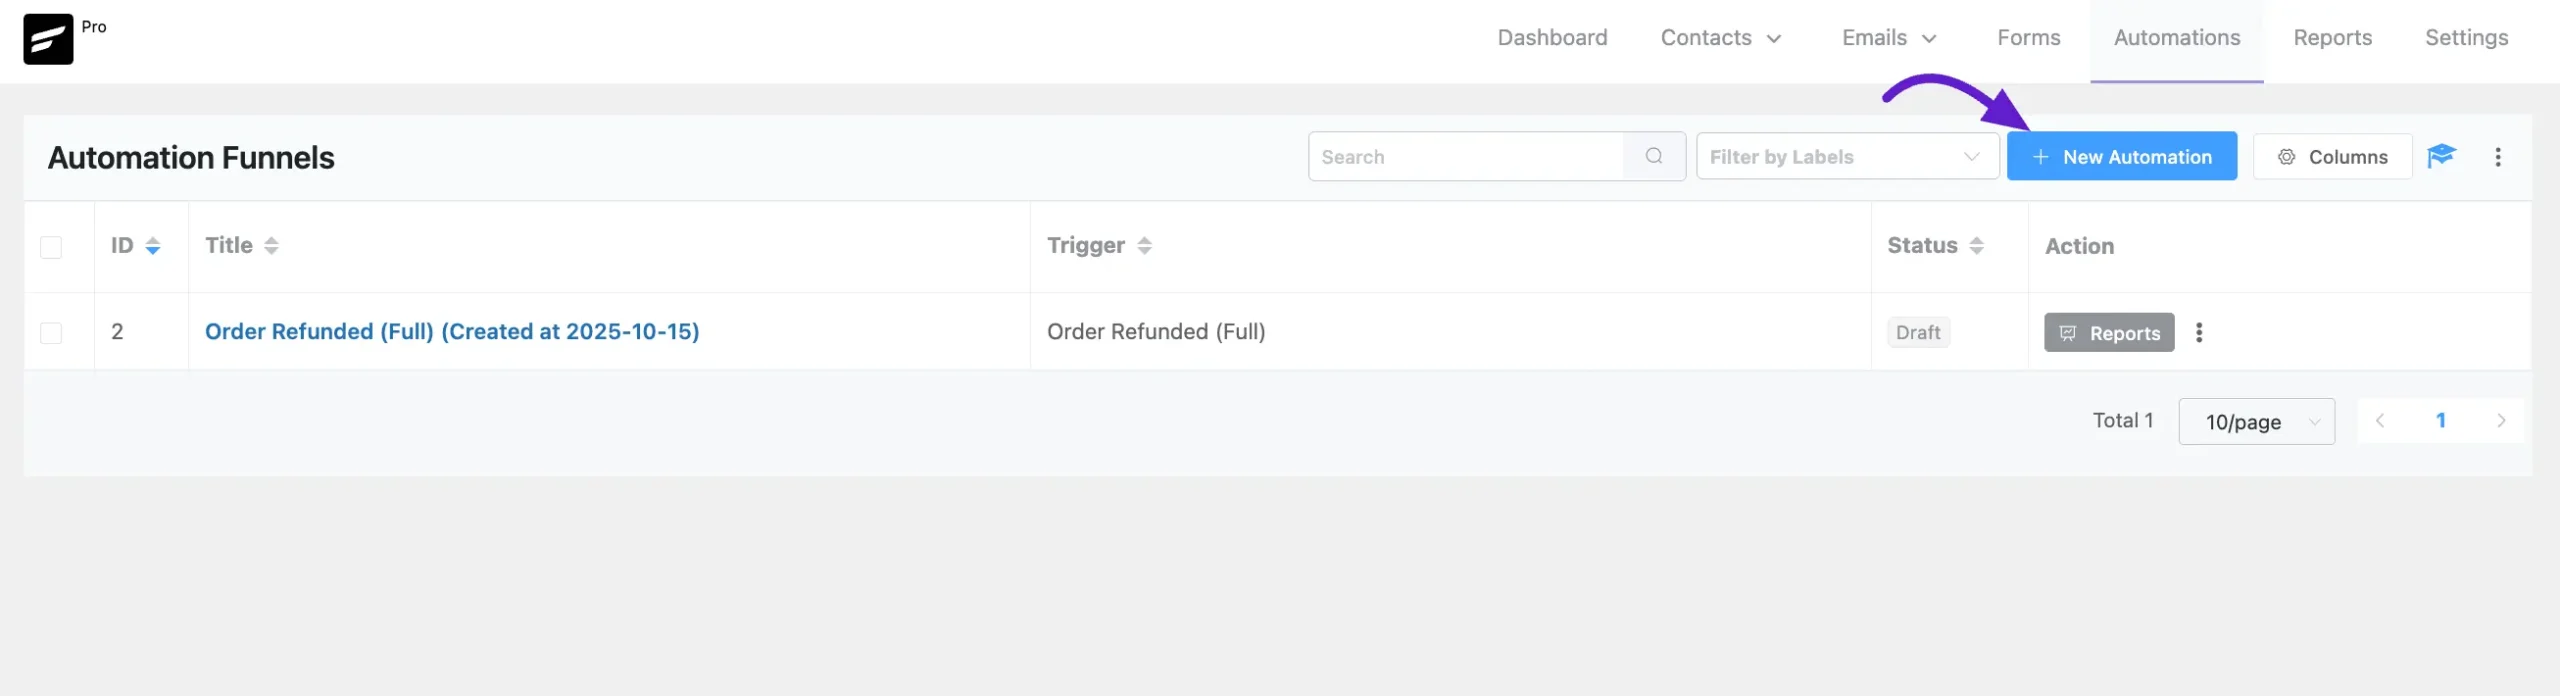This screenshot has width=2560, height=696.
Task: Sort by Status column arrows
Action: coord(1976,246)
